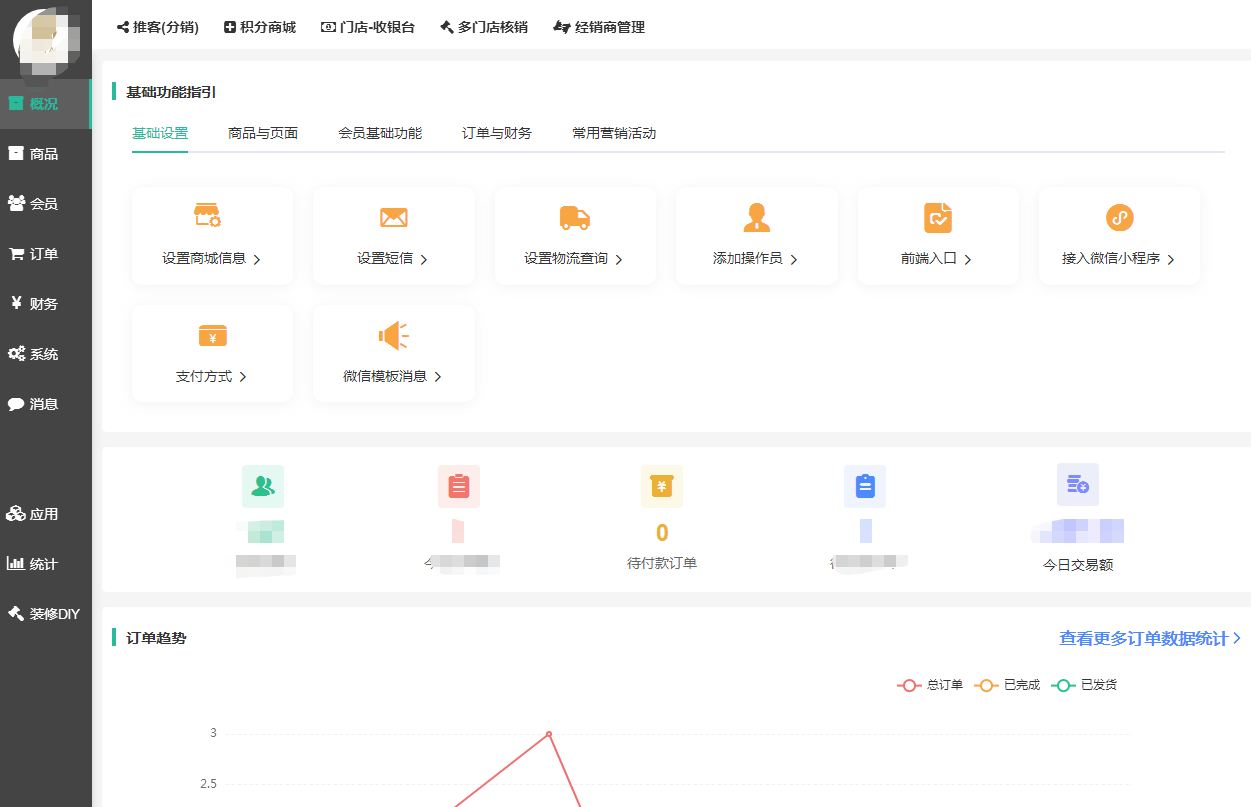Click the 待付款订单 label

[x=662, y=563]
